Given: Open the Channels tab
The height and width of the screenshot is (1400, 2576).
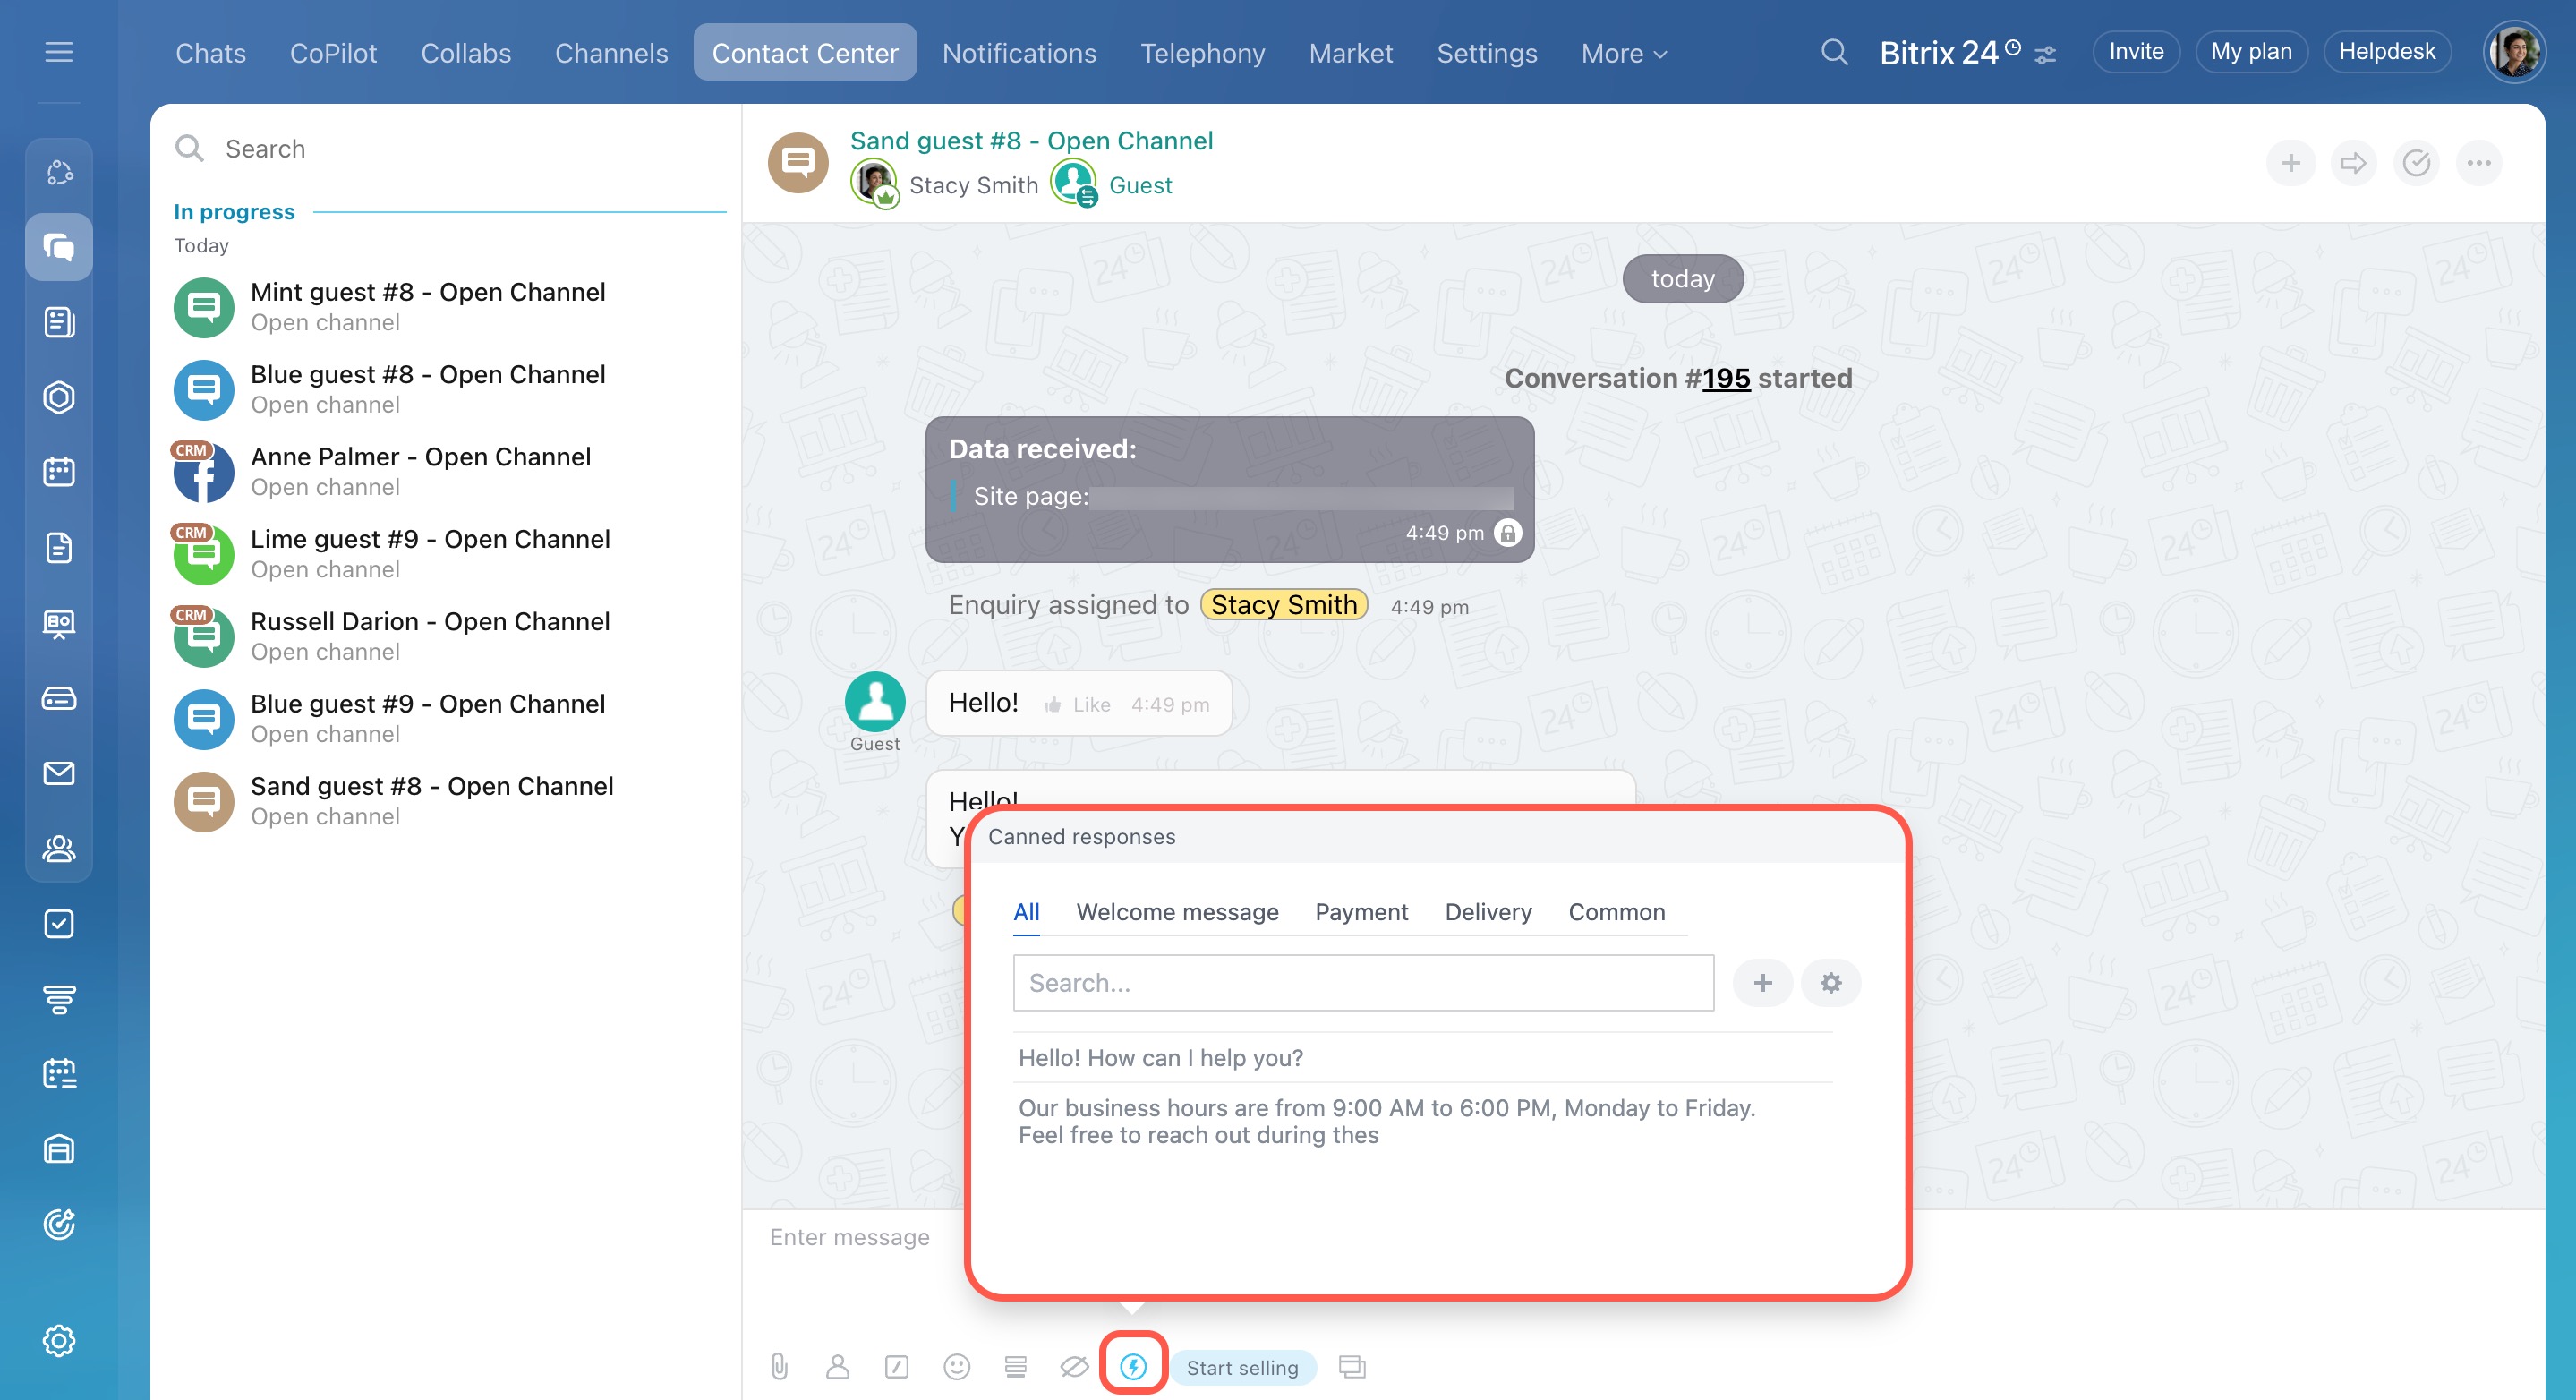Looking at the screenshot, I should tap(611, 53).
